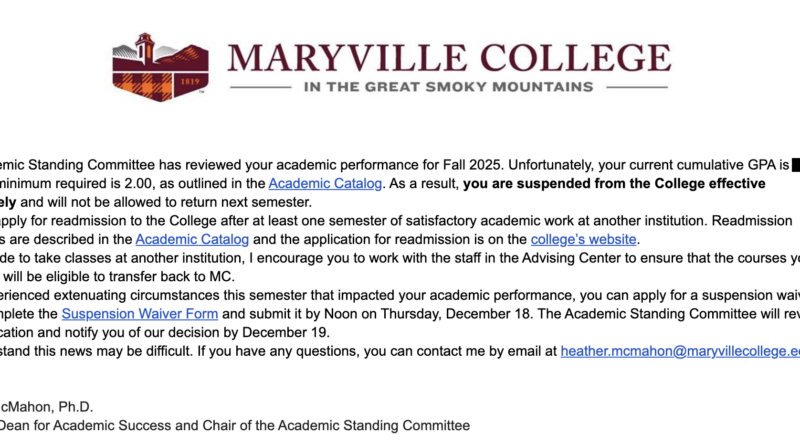Click the blacked-out redacted GPA box

coord(795,164)
